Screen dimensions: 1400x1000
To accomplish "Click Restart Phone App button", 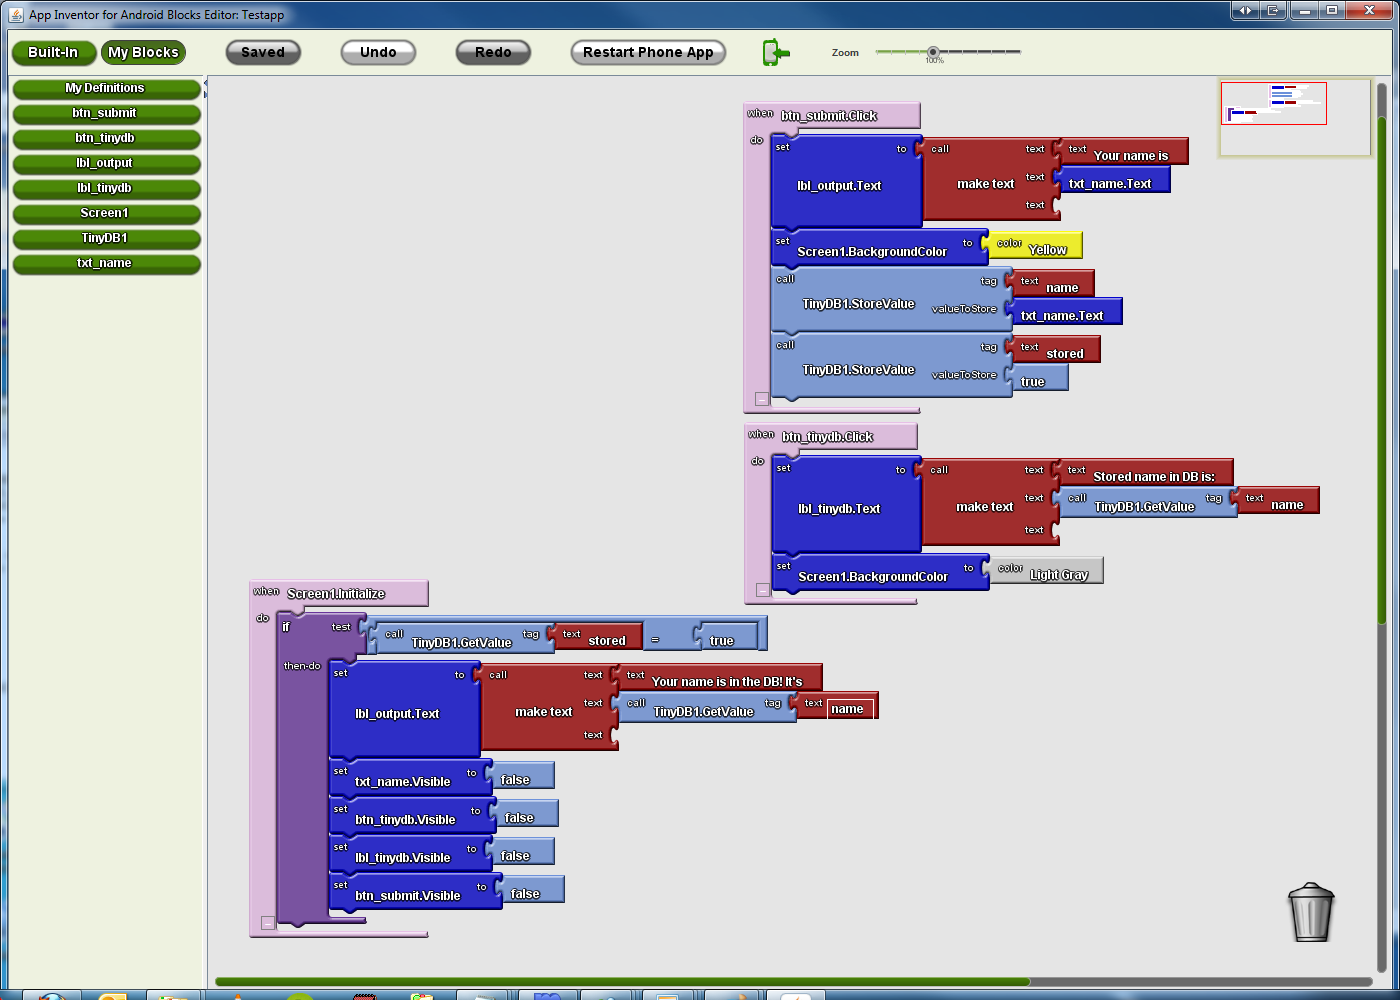I will 648,53.
